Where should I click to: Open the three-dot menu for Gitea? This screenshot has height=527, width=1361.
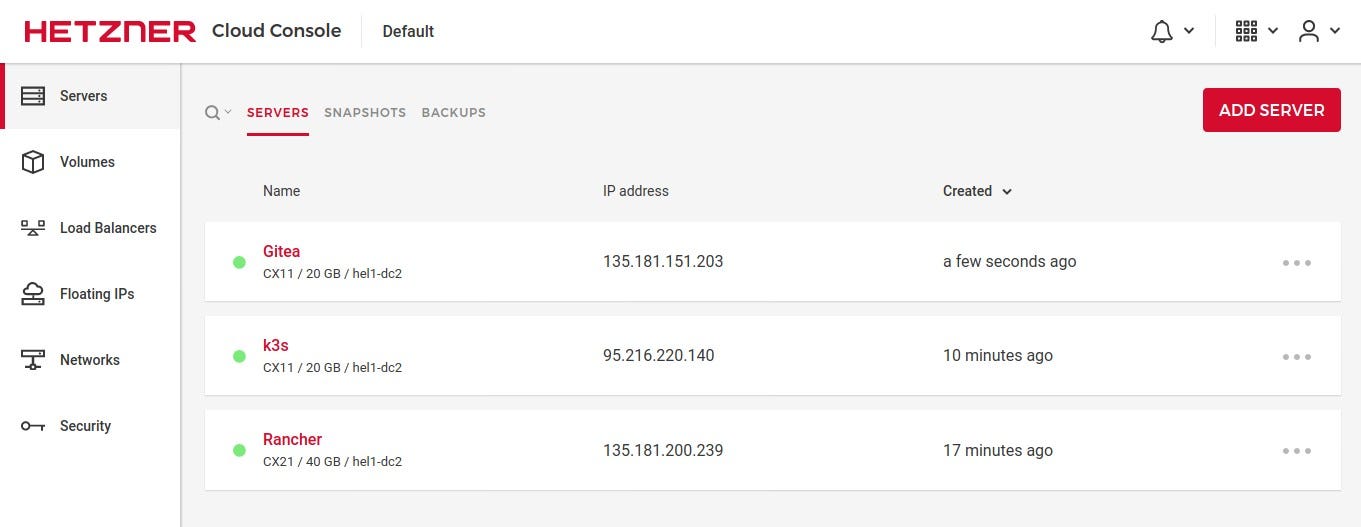tap(1296, 263)
